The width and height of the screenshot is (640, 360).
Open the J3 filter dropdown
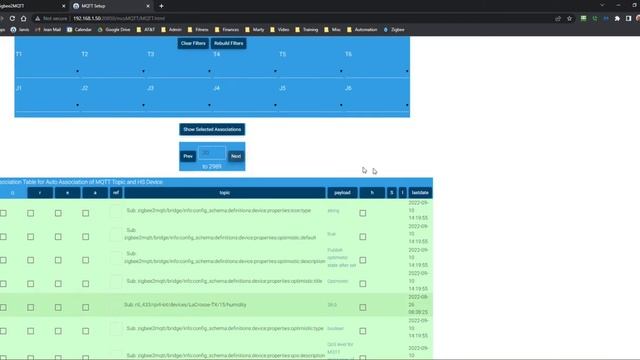click(180, 105)
